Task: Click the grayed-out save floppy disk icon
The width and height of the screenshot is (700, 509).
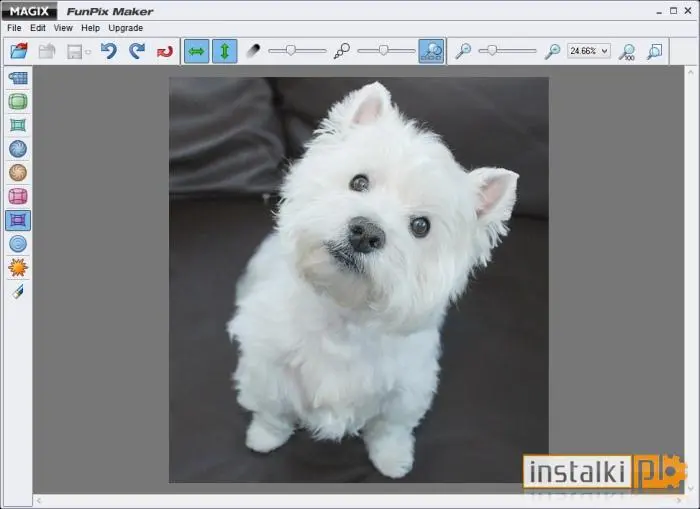Action: point(74,51)
